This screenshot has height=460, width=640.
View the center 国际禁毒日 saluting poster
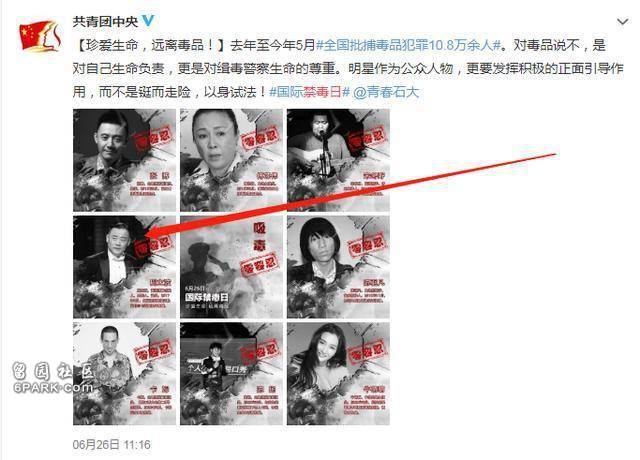231,267
